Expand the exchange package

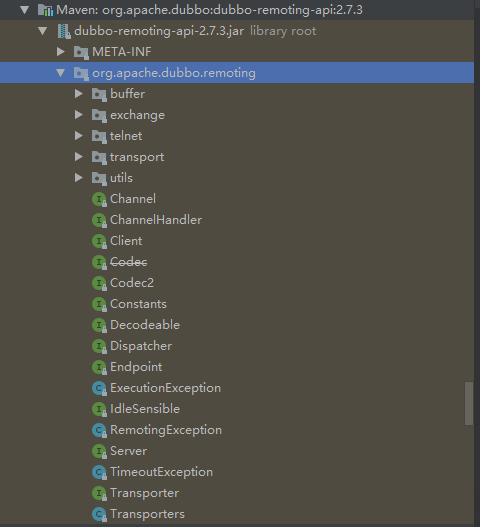(x=79, y=115)
